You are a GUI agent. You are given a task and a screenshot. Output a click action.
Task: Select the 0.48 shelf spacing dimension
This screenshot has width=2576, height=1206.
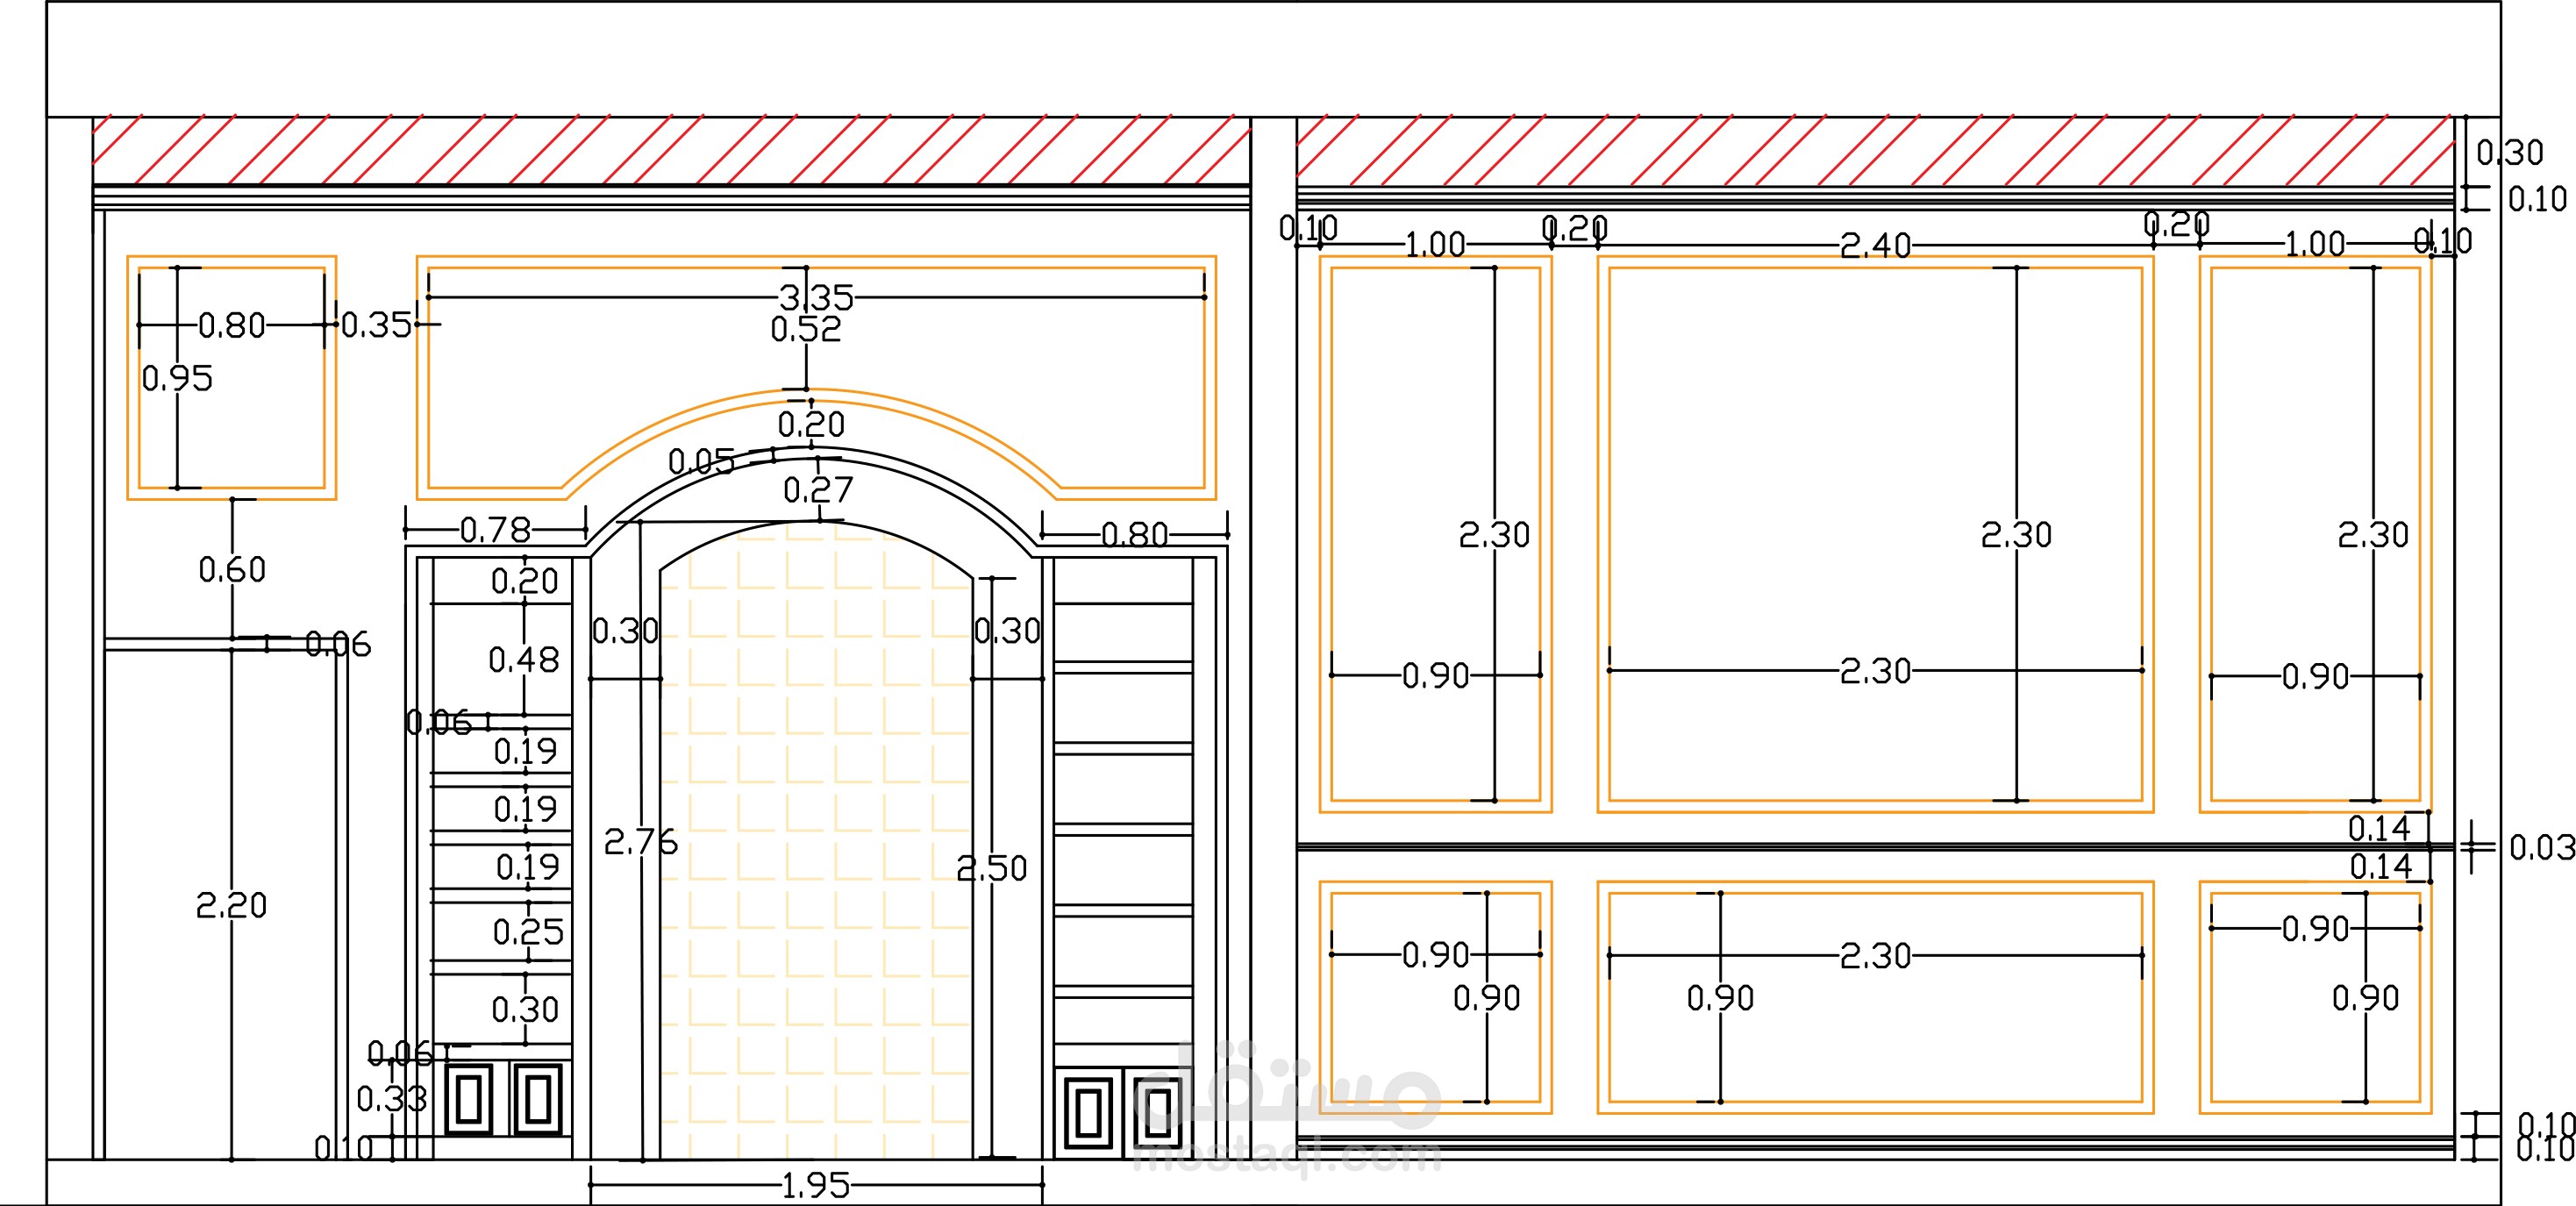[523, 660]
